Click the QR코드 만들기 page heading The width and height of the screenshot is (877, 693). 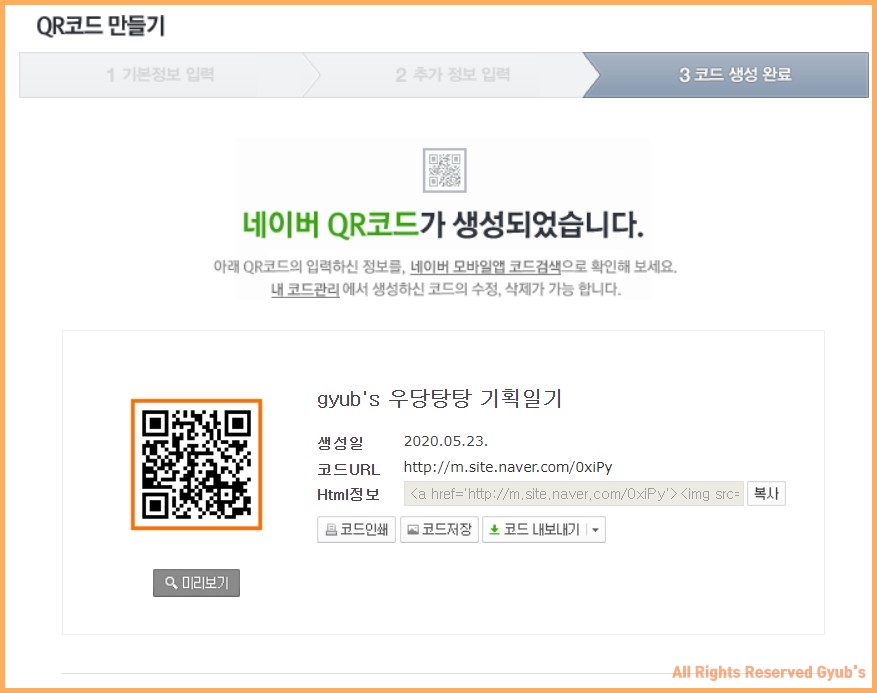101,26
